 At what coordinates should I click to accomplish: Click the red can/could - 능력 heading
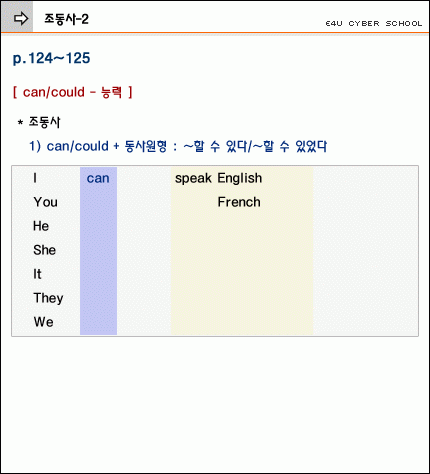tap(72, 92)
